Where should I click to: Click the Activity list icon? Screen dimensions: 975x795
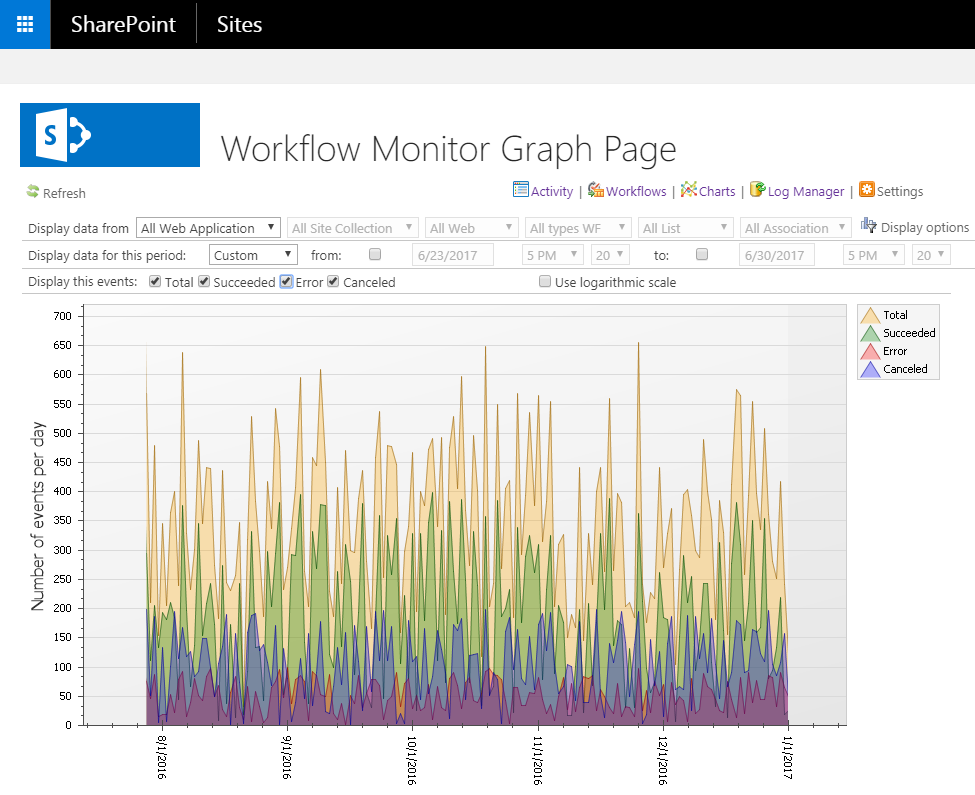click(x=520, y=190)
